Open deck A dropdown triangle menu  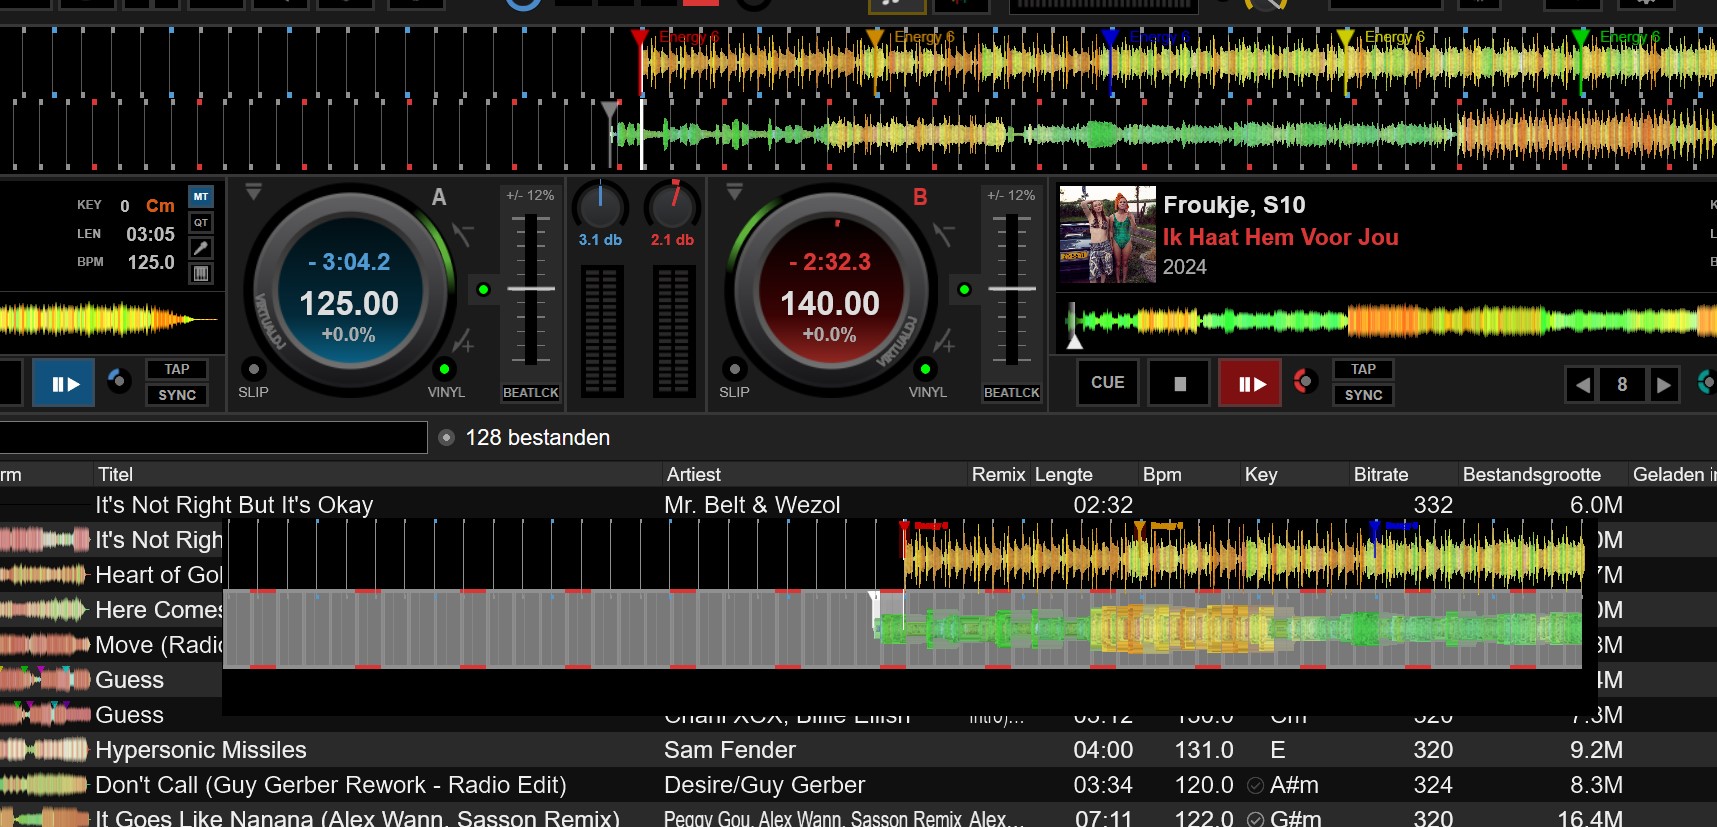[254, 192]
